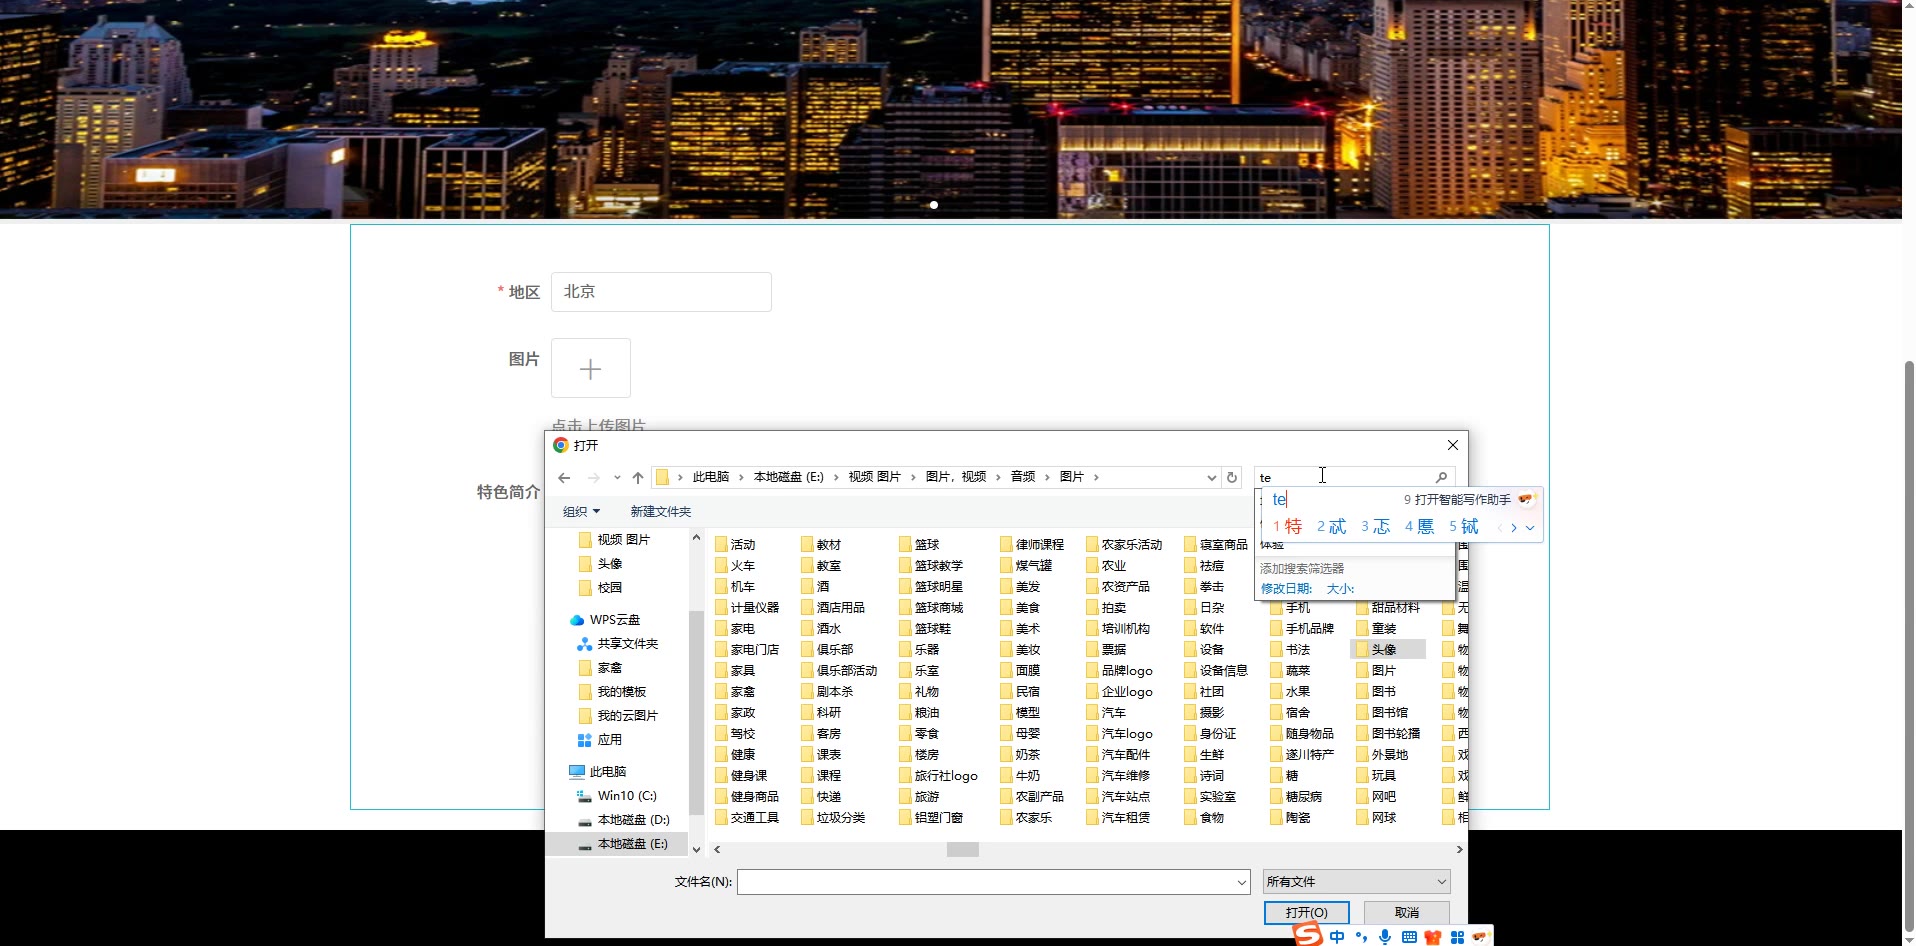Screen dimensions: 1916x946
Task: Open the Sogou skin (shirt) icon
Action: tap(1433, 937)
